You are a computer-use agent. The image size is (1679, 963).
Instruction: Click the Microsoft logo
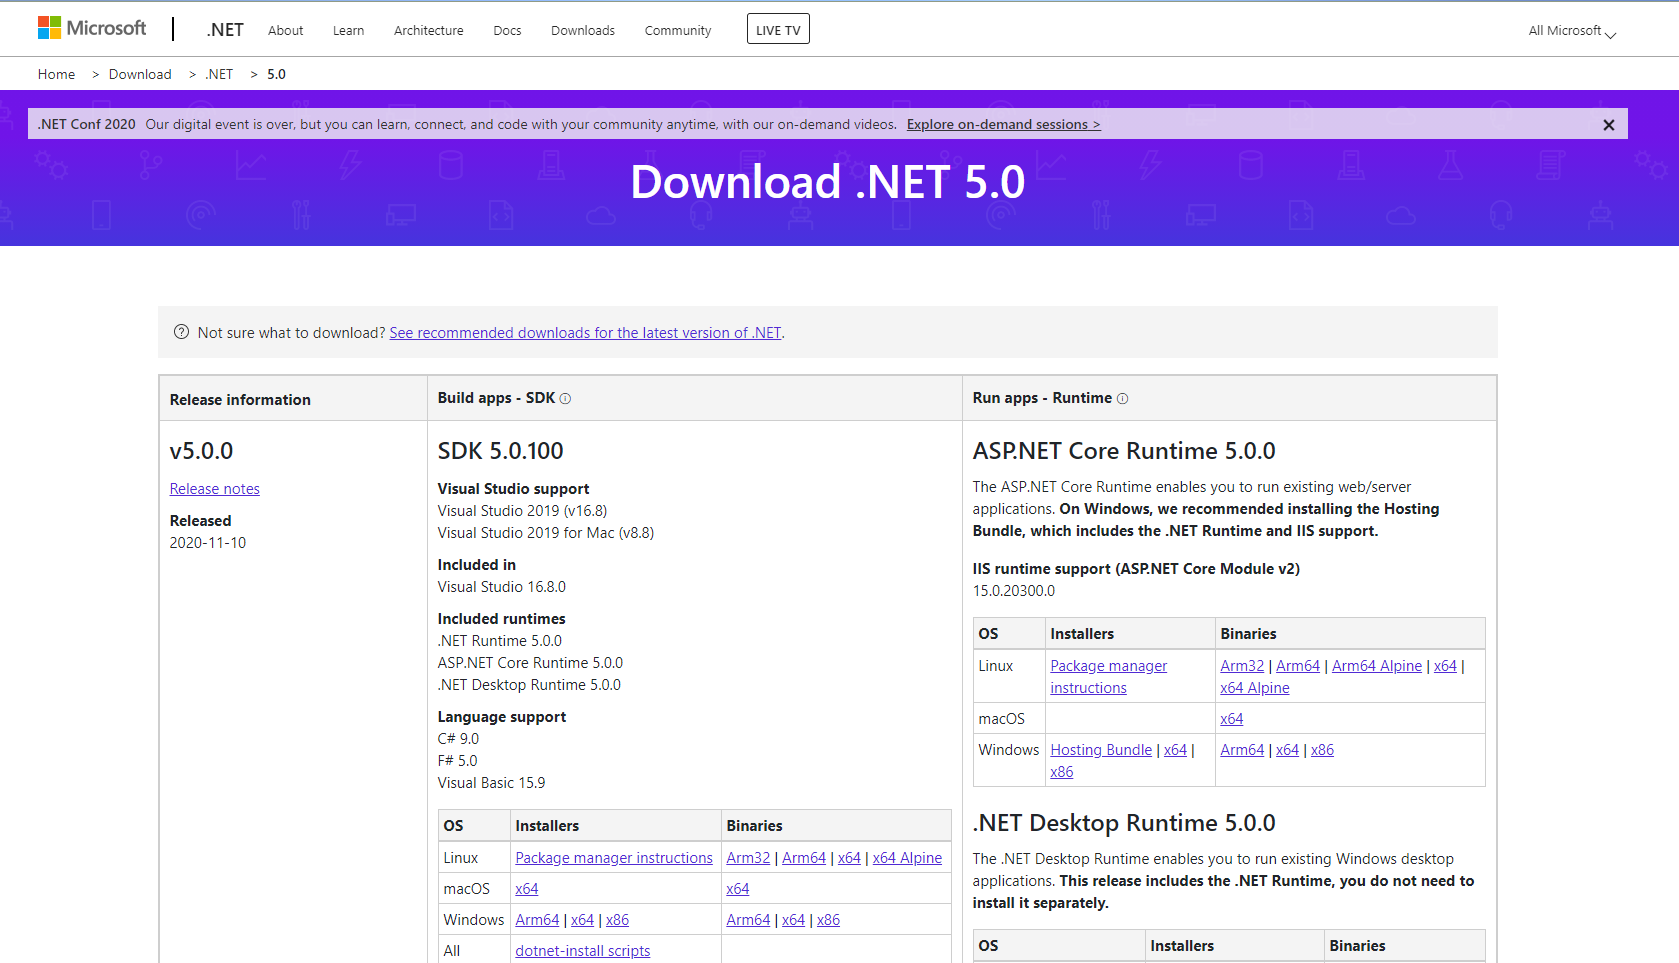click(x=92, y=27)
